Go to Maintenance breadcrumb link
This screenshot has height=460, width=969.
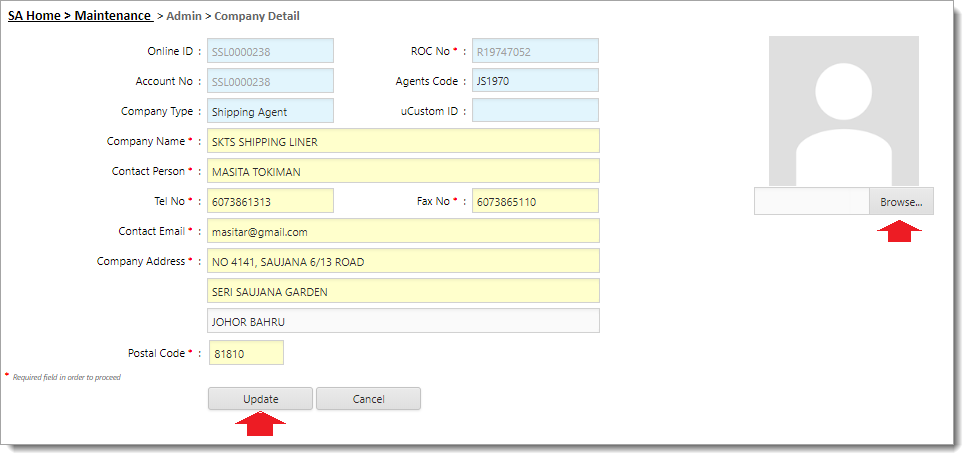[x=112, y=16]
